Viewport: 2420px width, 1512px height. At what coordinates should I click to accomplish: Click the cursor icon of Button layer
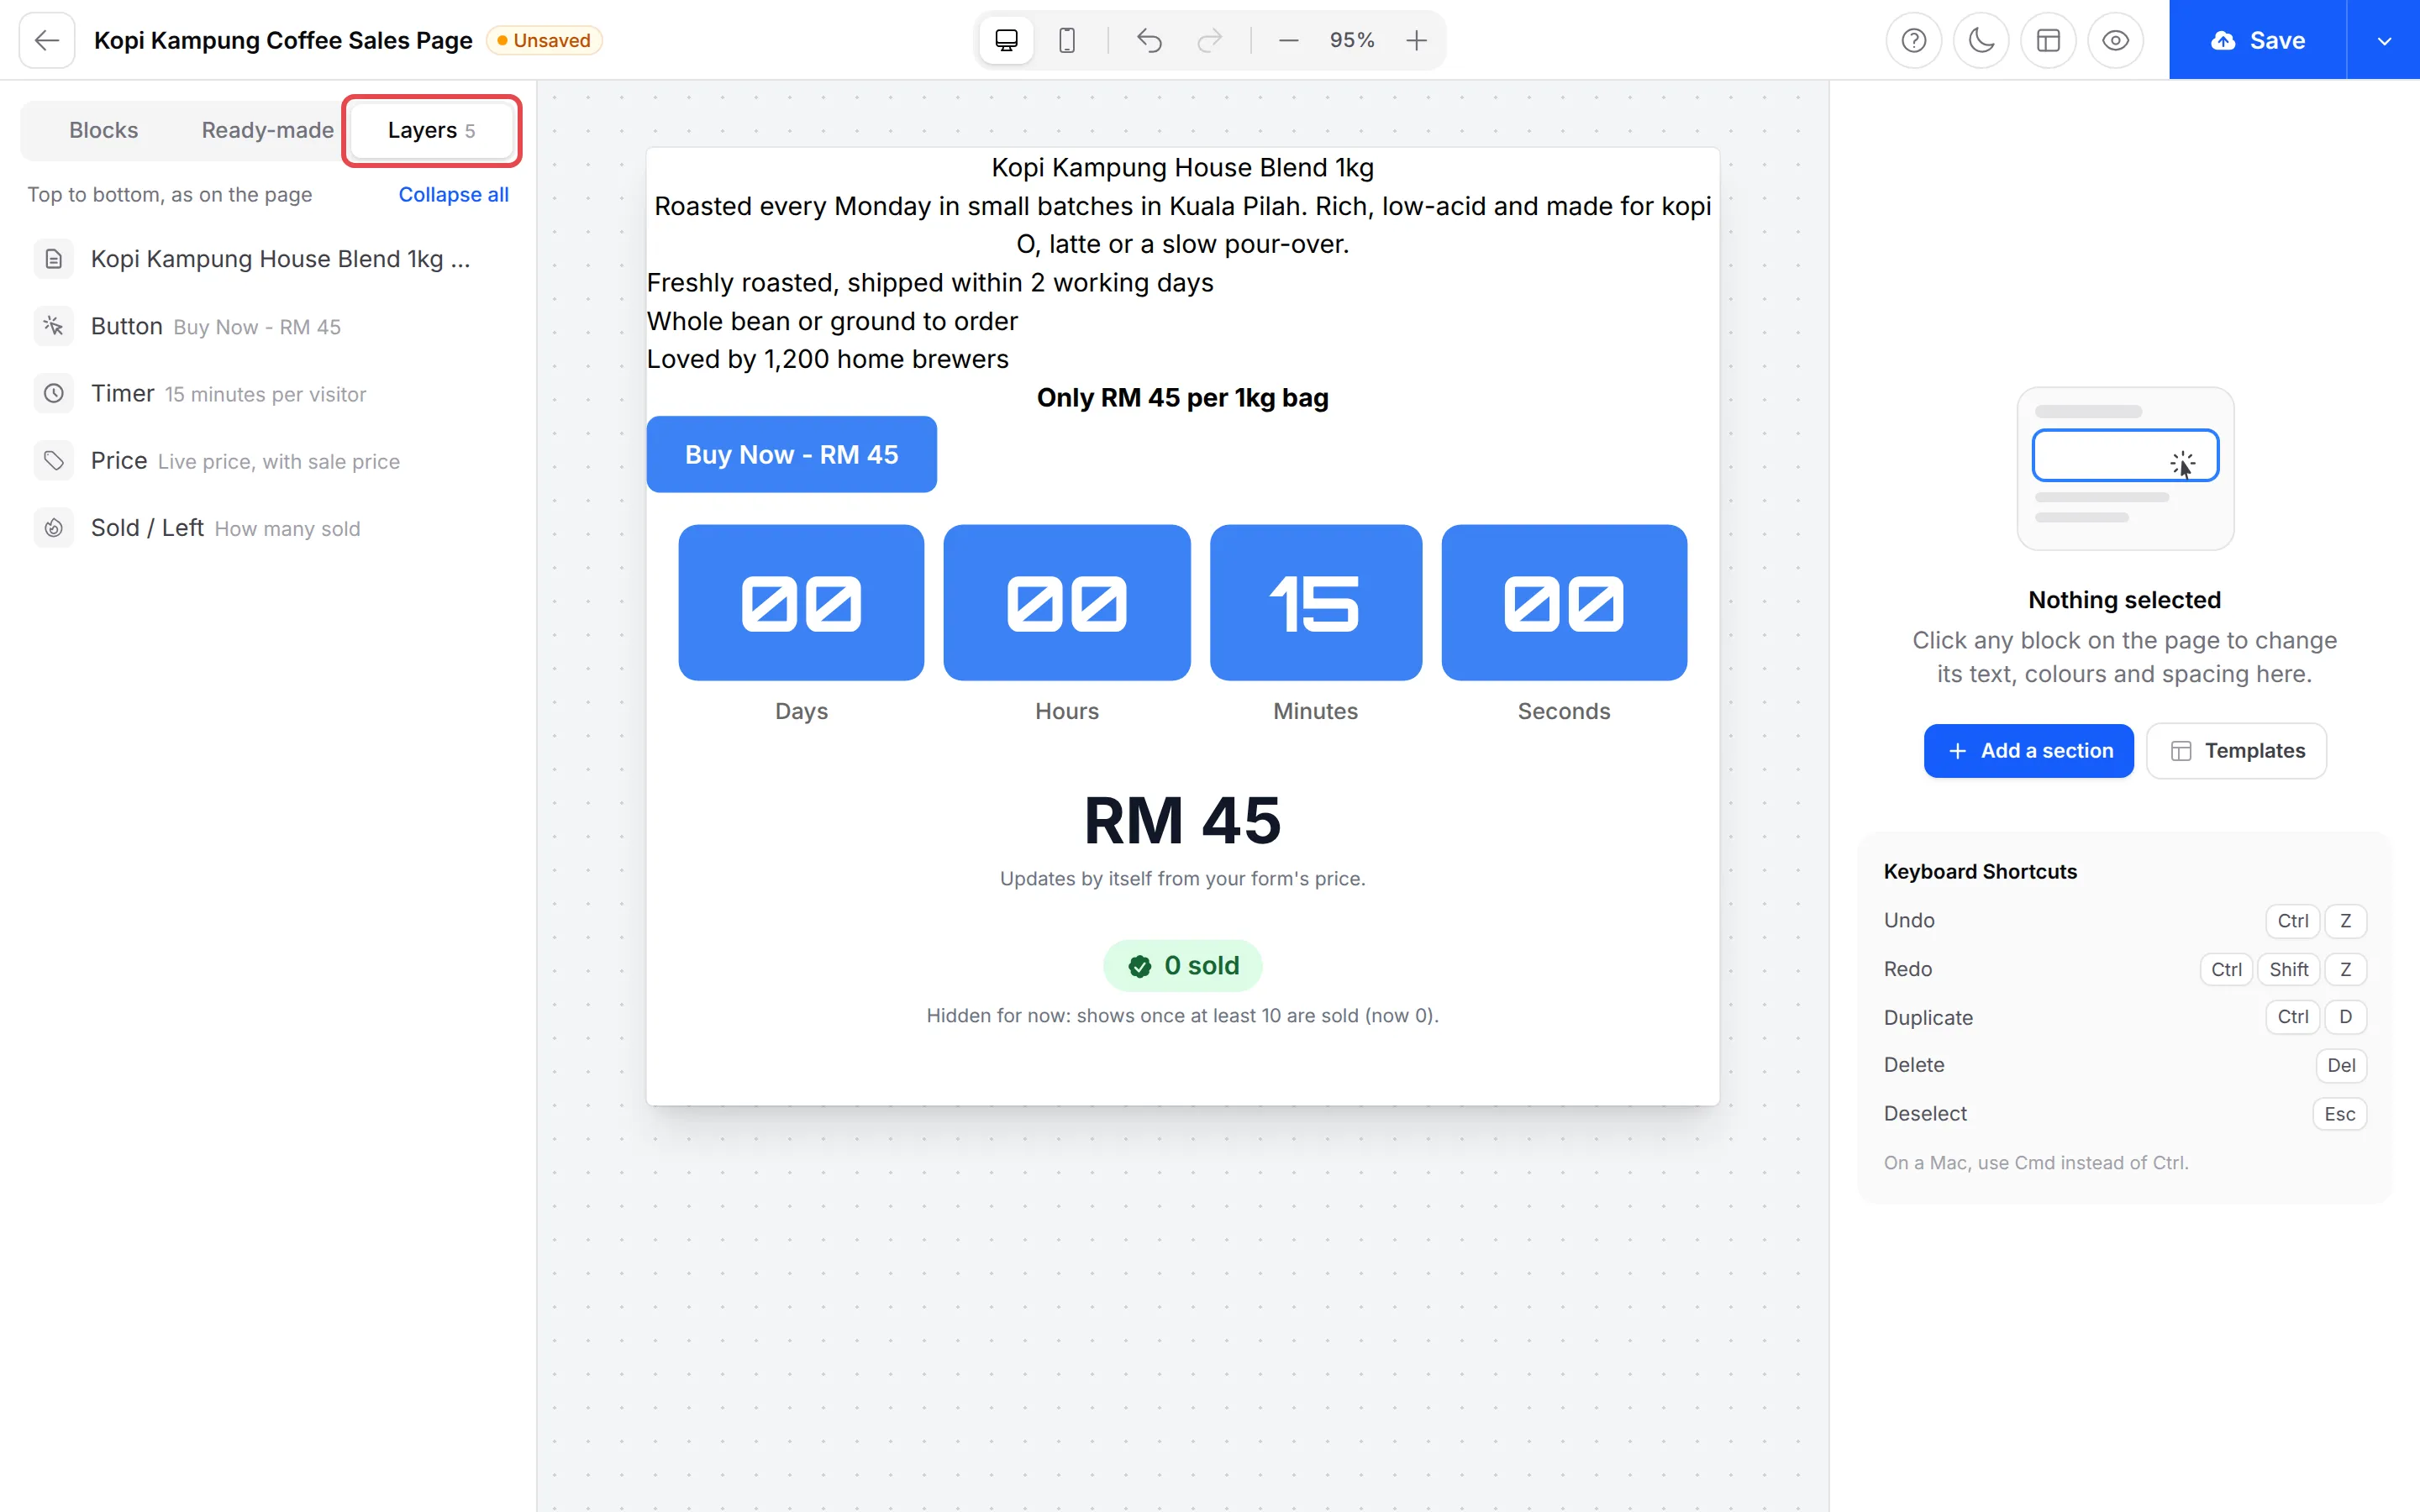54,326
